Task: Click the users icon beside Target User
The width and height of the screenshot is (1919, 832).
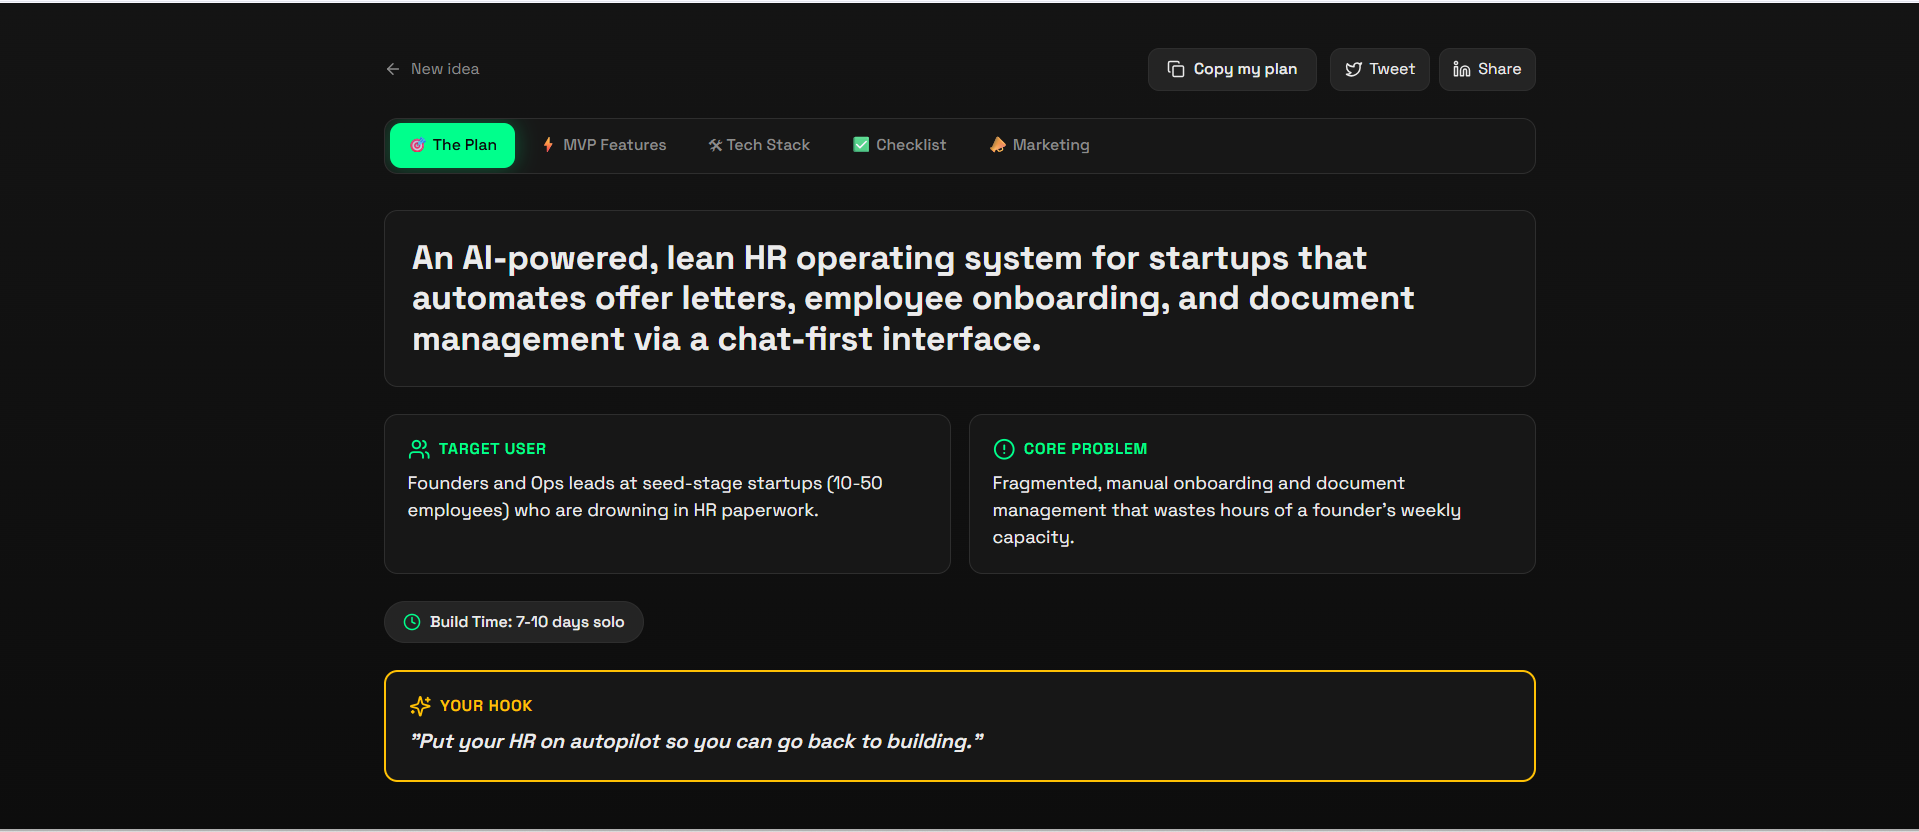Action: 419,449
